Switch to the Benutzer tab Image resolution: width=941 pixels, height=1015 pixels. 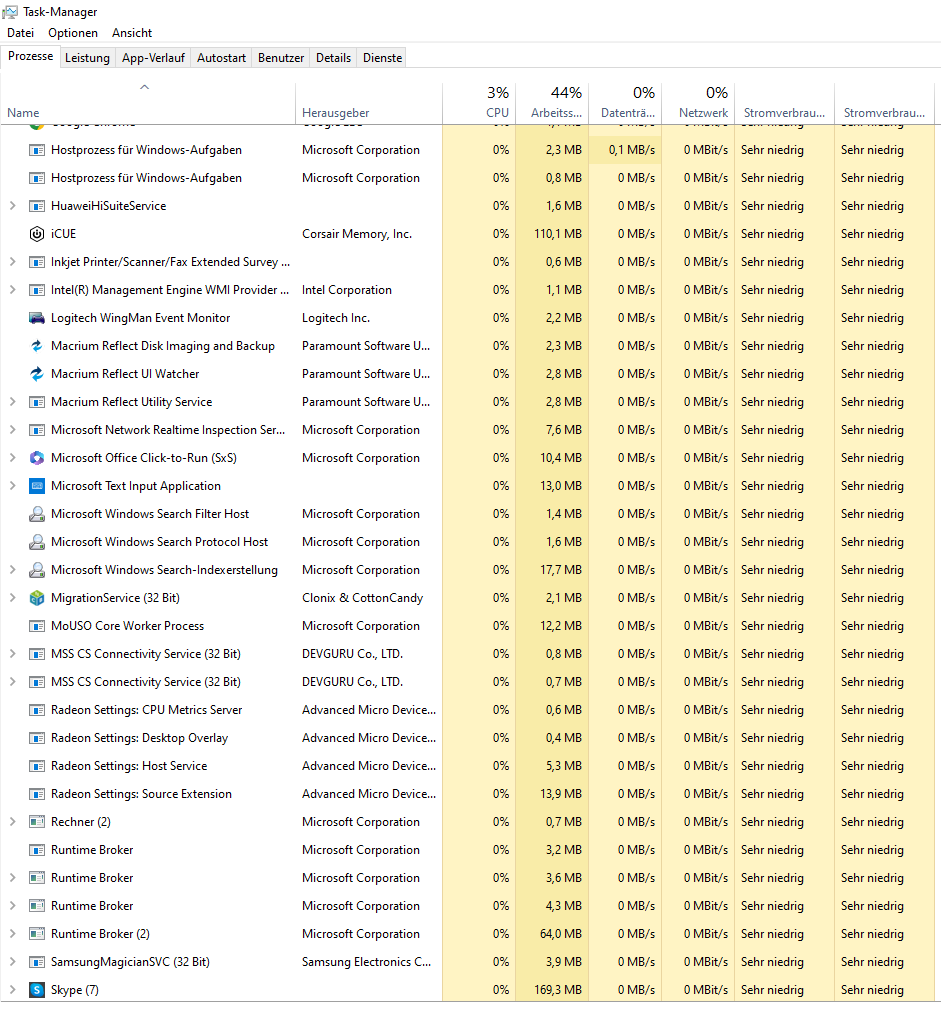point(281,58)
